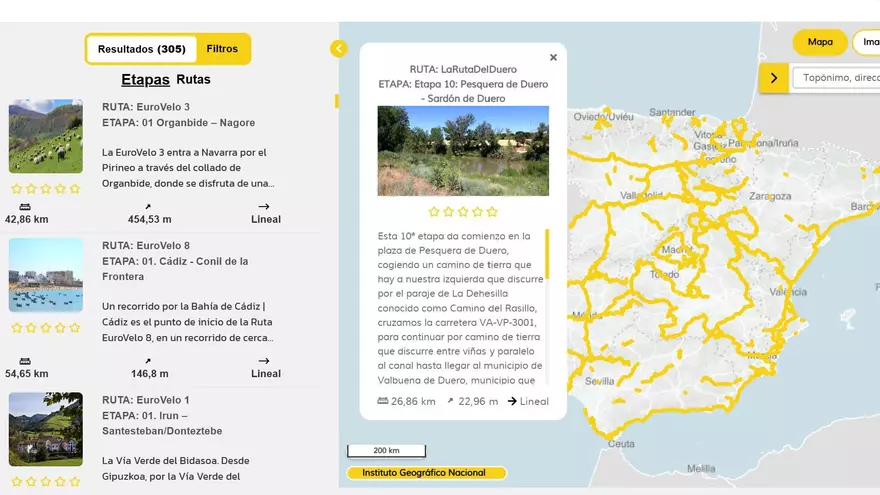Click the popup distance icon beside 26,86 km
Screen dimensions: 880x495
tap(383, 401)
